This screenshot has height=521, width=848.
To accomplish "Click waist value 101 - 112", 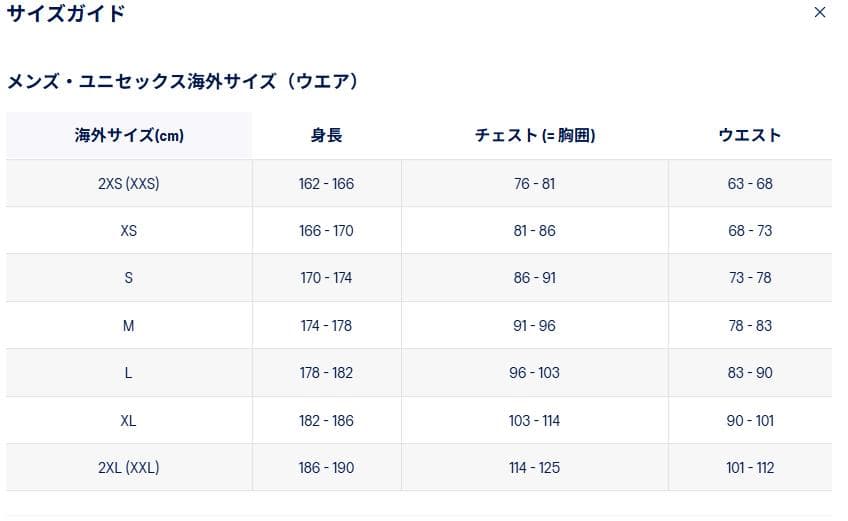I will click(x=750, y=468).
